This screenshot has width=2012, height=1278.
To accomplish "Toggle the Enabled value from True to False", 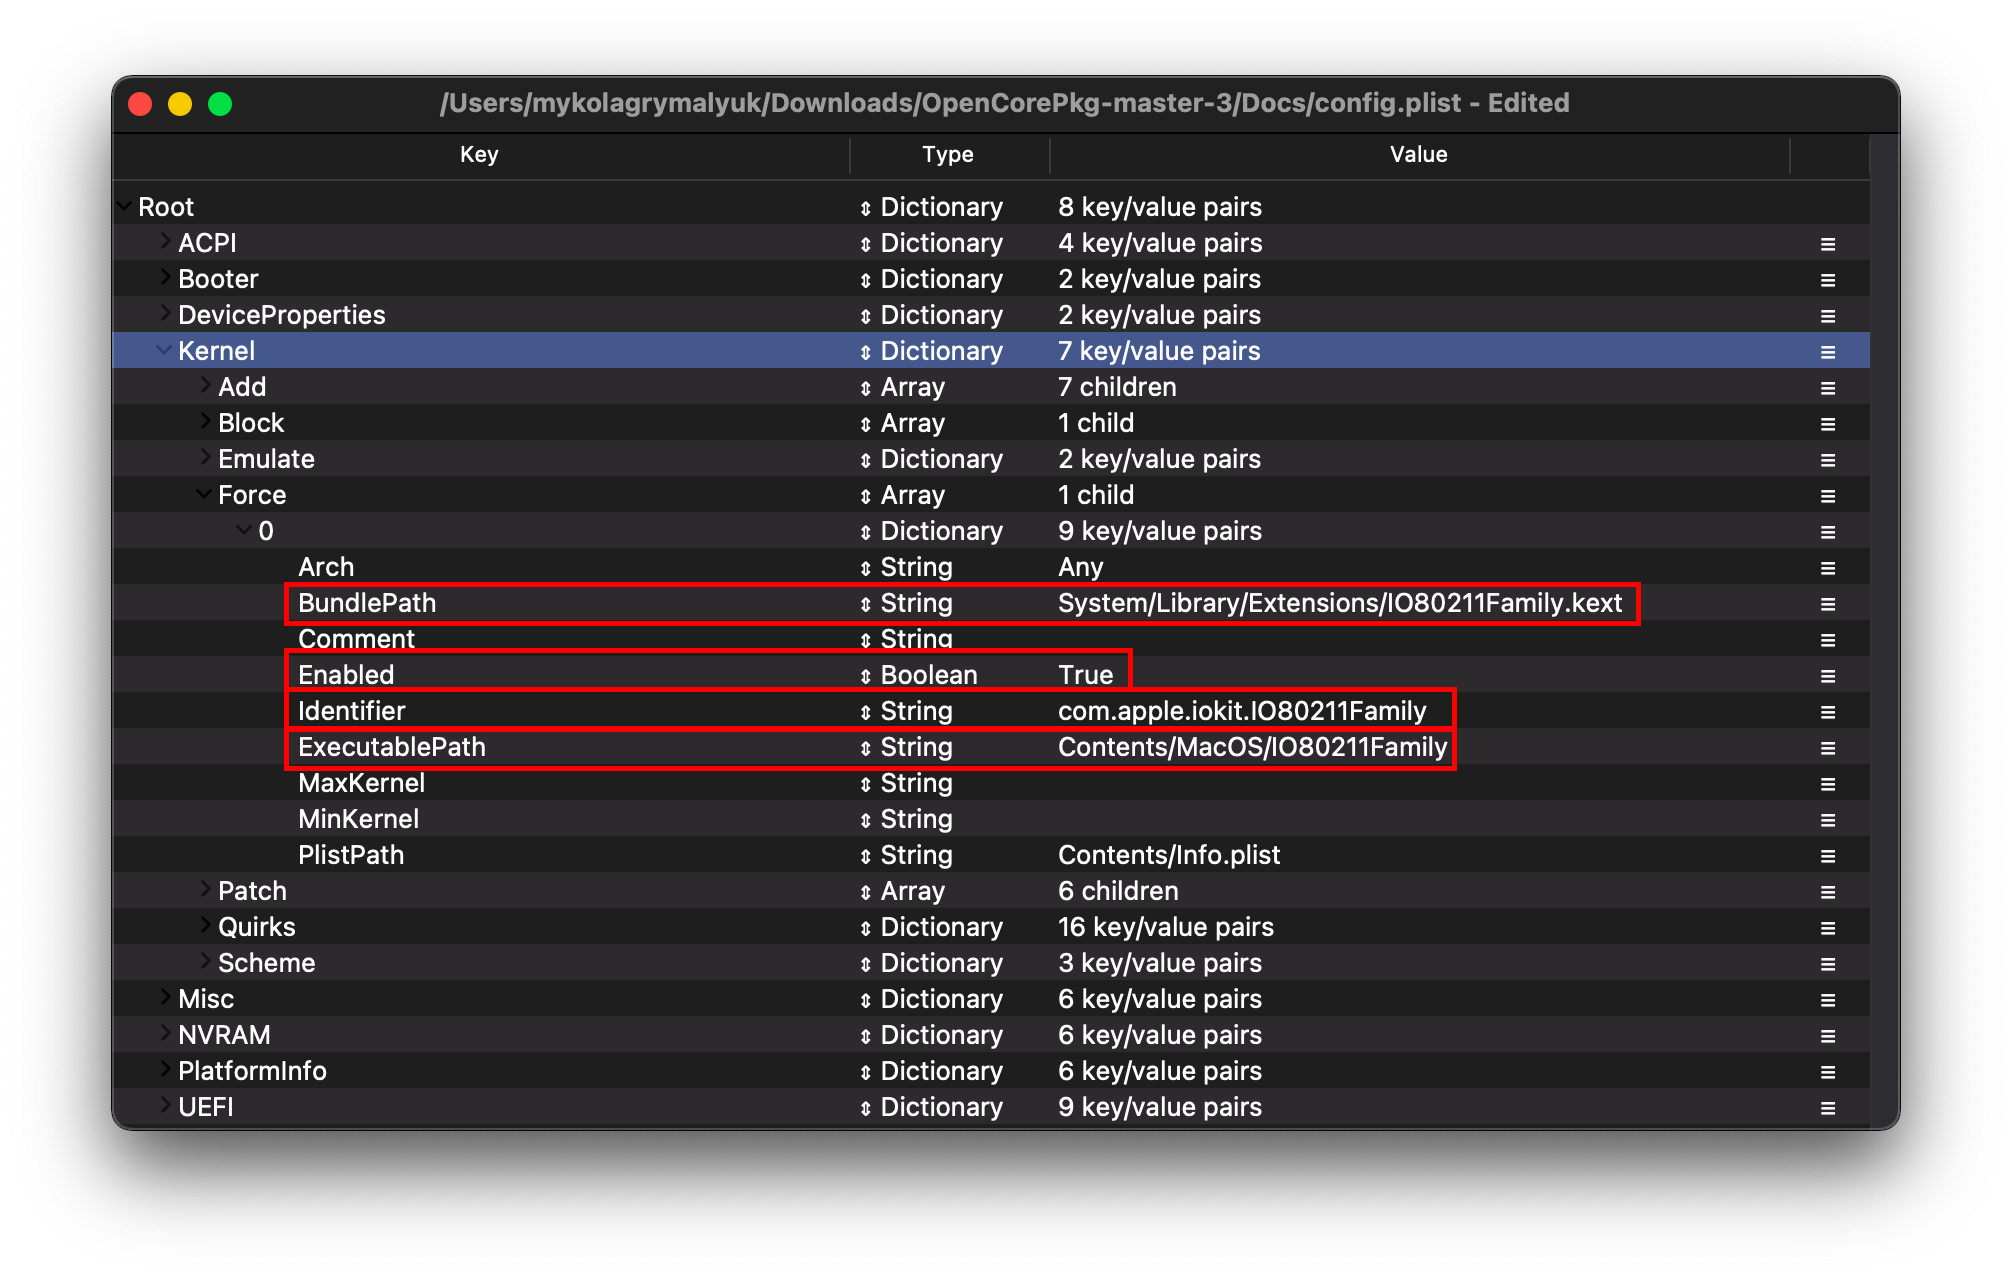I will click(1087, 674).
